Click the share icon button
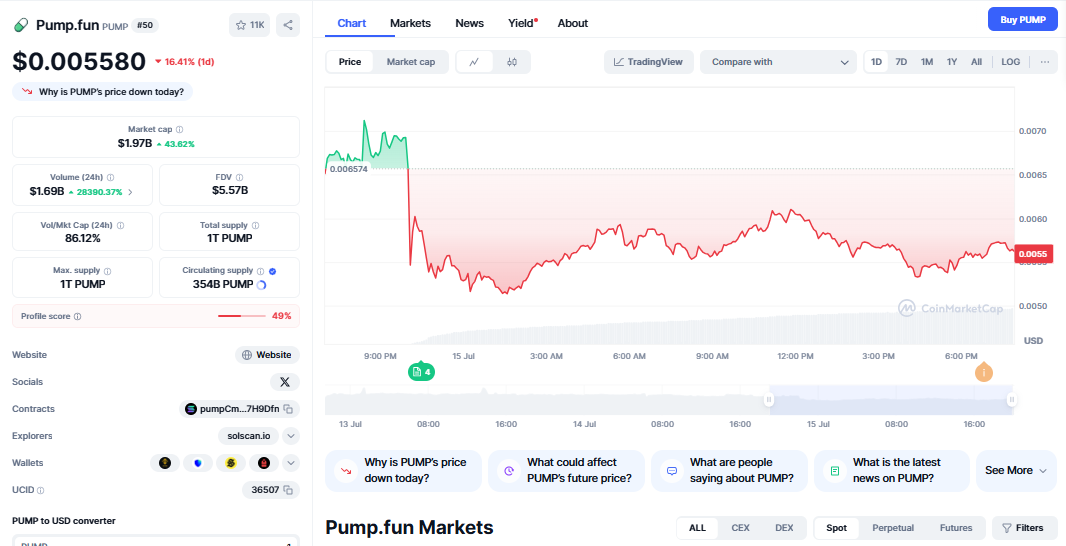1066x546 pixels. 288,25
